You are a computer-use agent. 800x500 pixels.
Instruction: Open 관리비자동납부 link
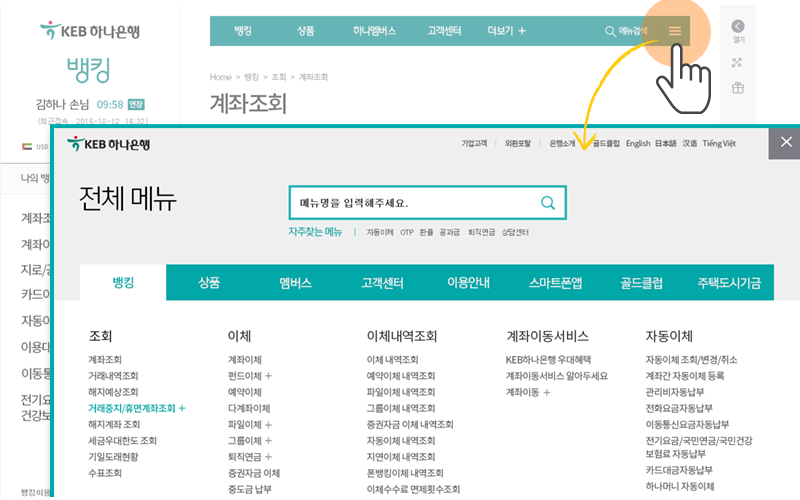click(x=674, y=392)
